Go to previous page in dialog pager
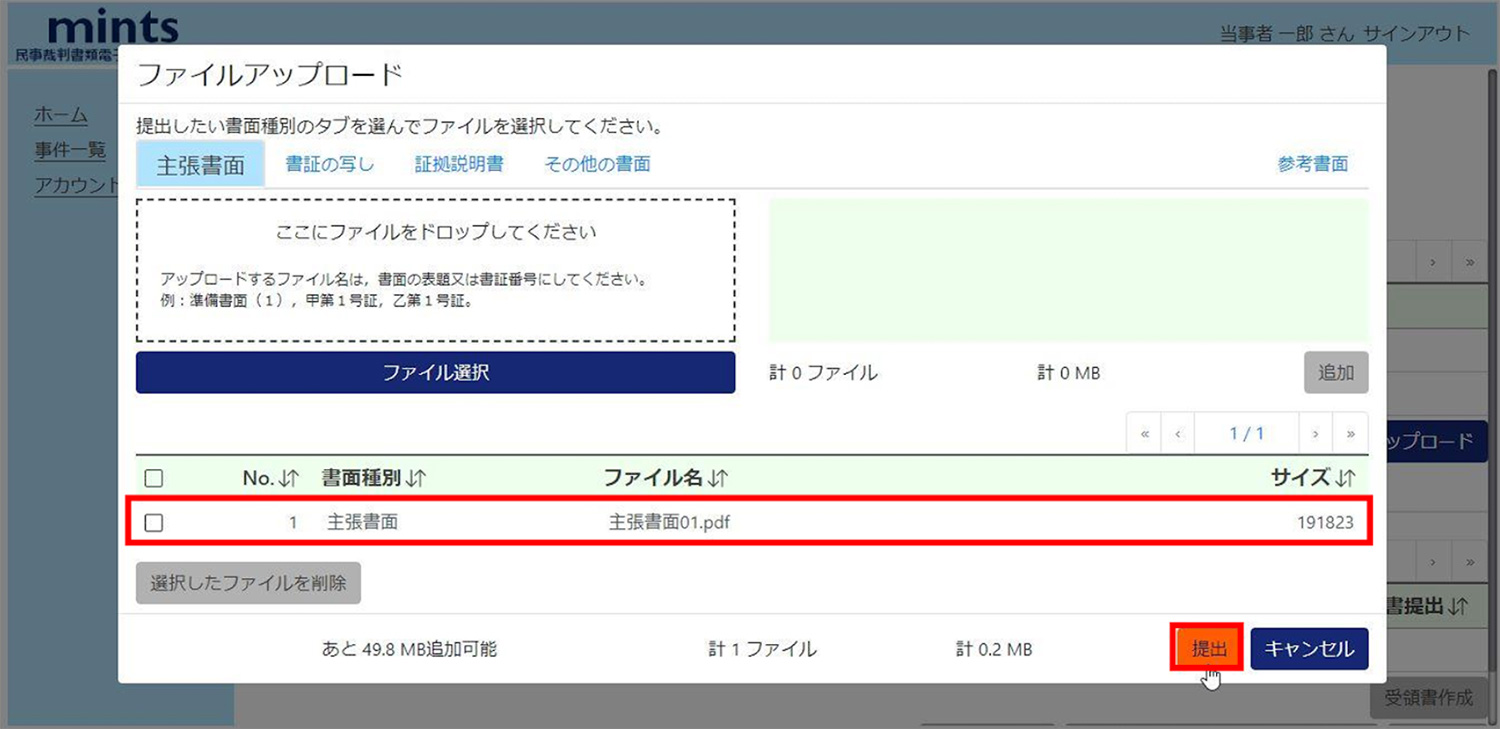The image size is (1500, 729). [x=1179, y=434]
